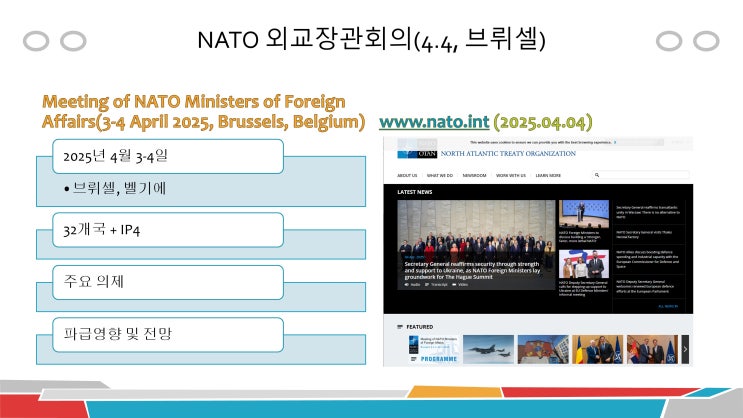The height and width of the screenshot is (418, 743).
Task: Click the ABOUT US menu on NATO site
Action: pyautogui.click(x=407, y=175)
